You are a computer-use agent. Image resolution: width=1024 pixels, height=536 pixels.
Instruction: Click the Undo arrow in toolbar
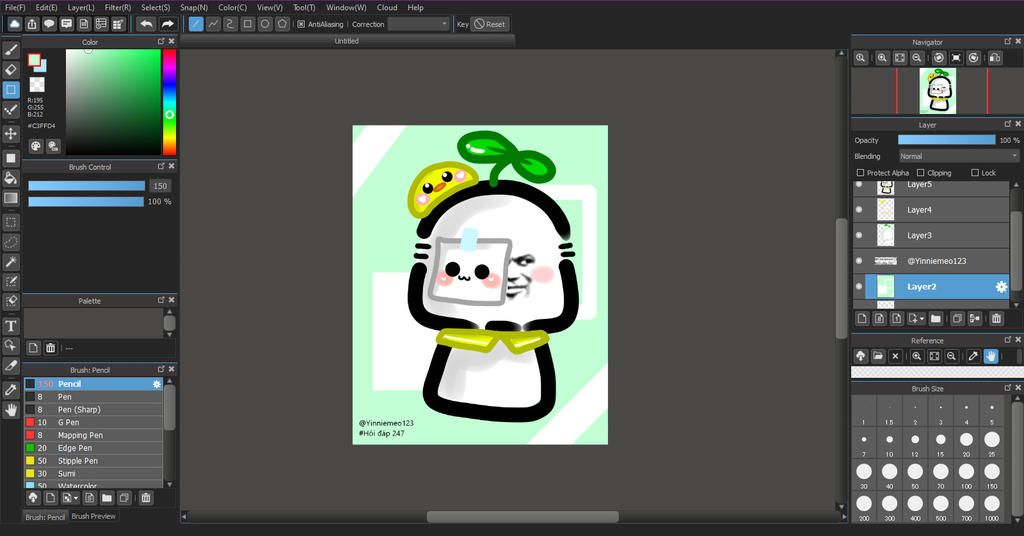[x=147, y=24]
